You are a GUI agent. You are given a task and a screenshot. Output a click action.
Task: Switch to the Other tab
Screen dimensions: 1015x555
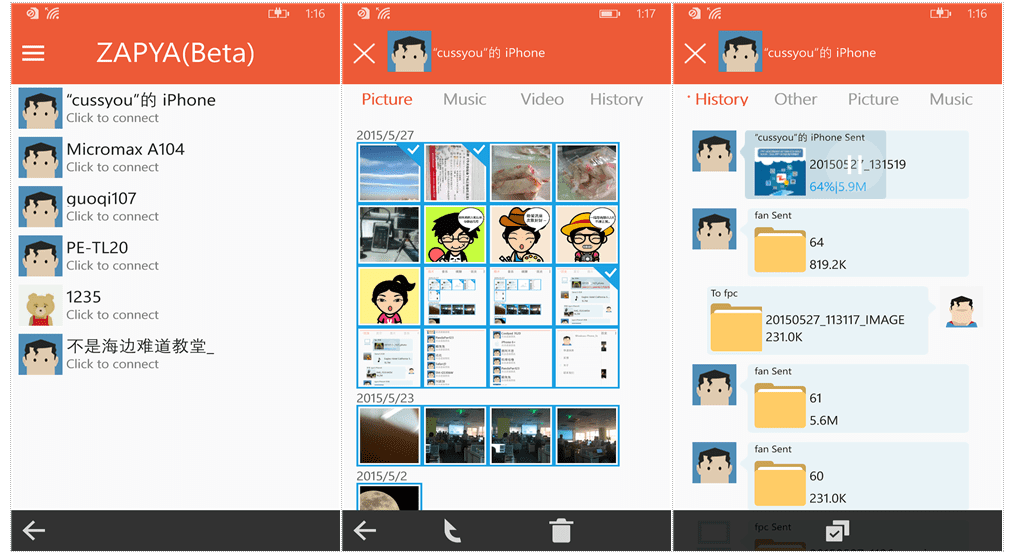tap(796, 99)
